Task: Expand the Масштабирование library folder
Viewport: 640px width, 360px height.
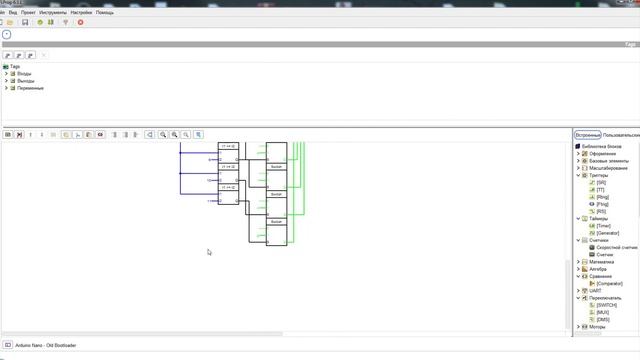Action: [578, 168]
